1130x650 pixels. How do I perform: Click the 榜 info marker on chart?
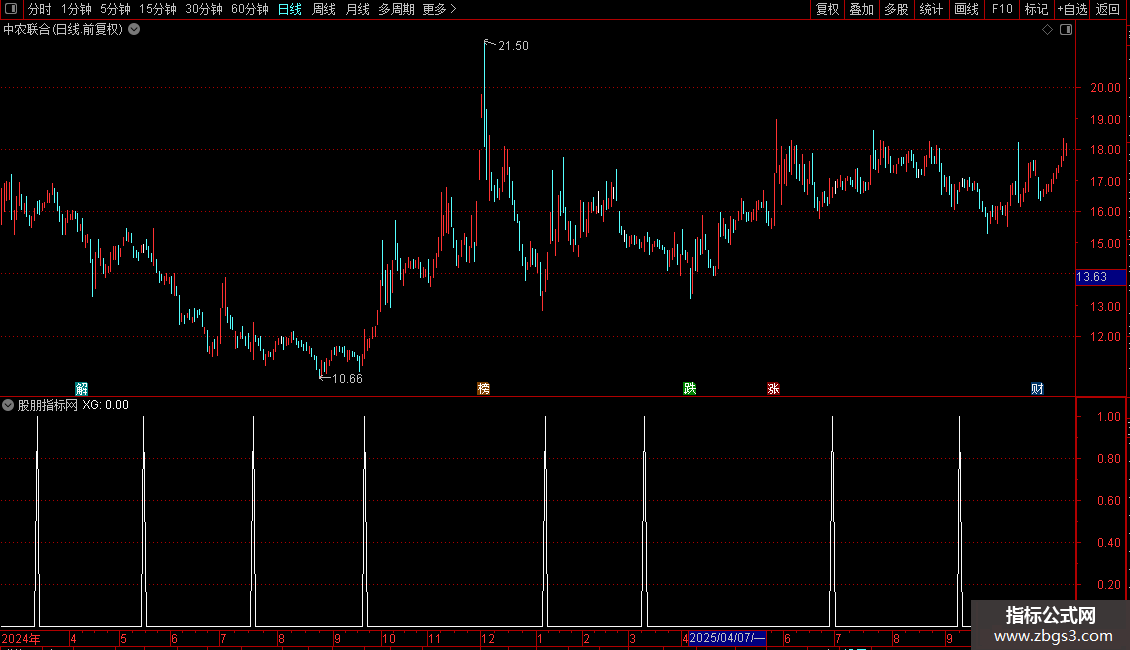point(484,388)
